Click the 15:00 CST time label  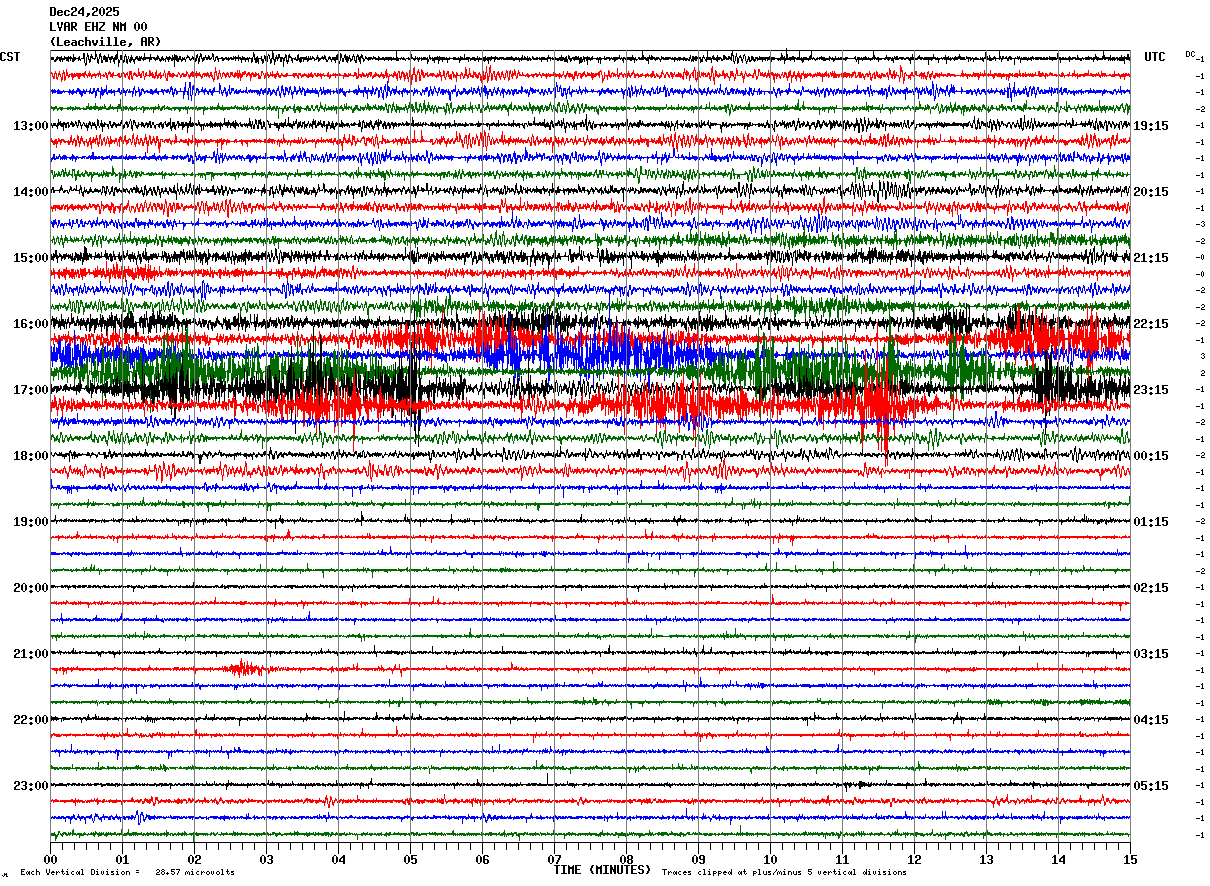[x=31, y=258]
